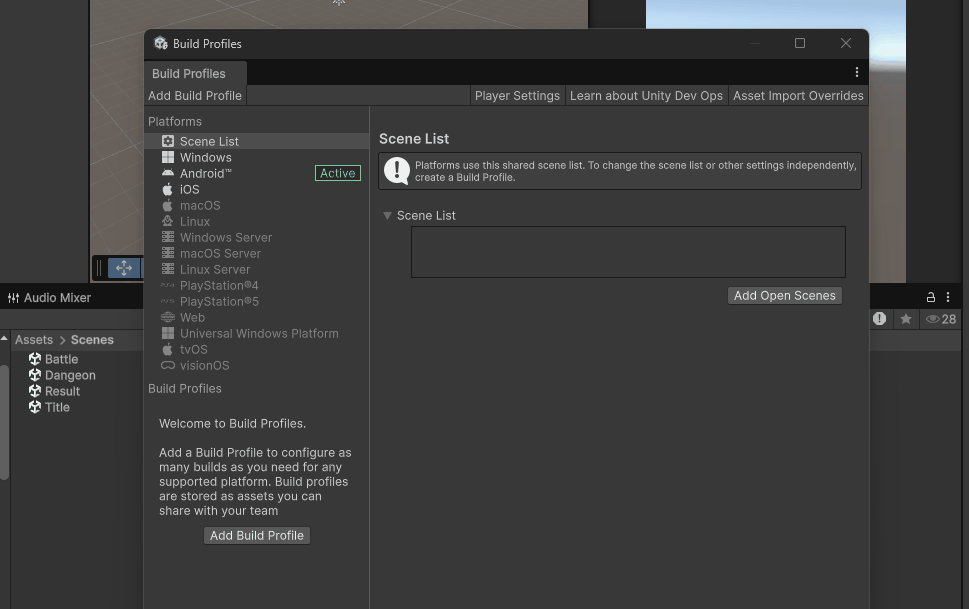Open Player Settings

[517, 96]
